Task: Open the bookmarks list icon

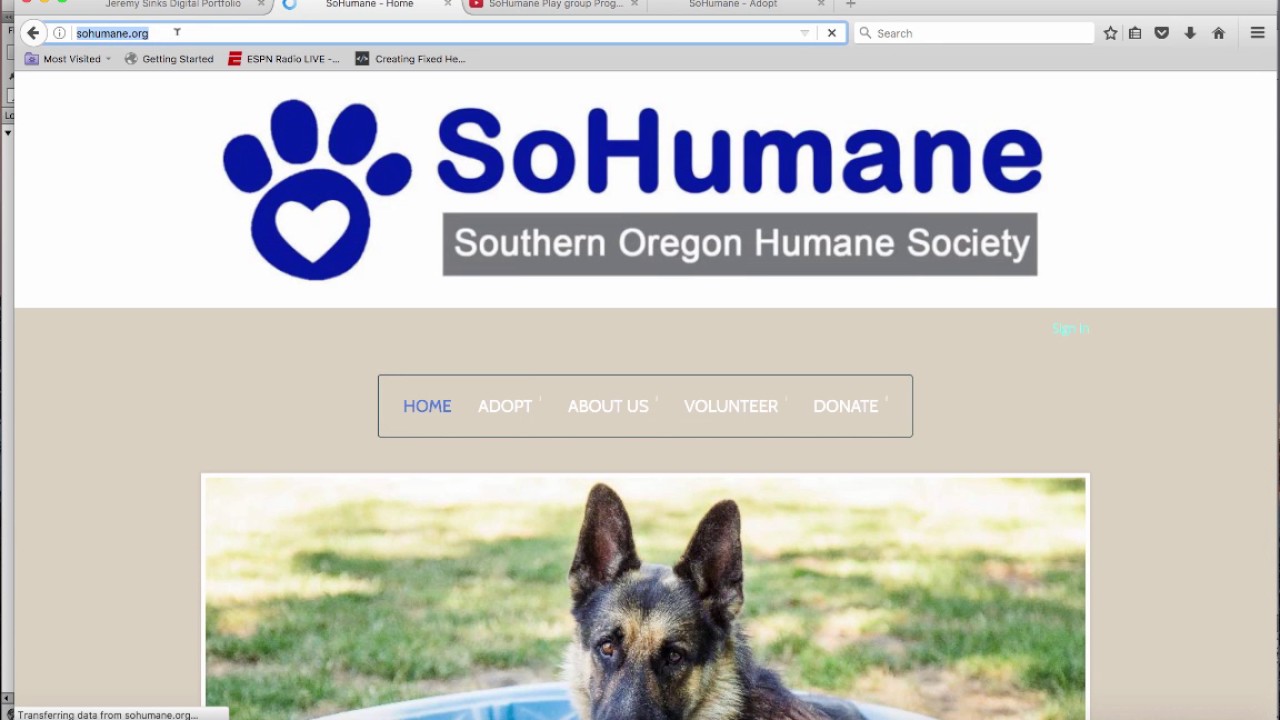Action: point(1135,33)
